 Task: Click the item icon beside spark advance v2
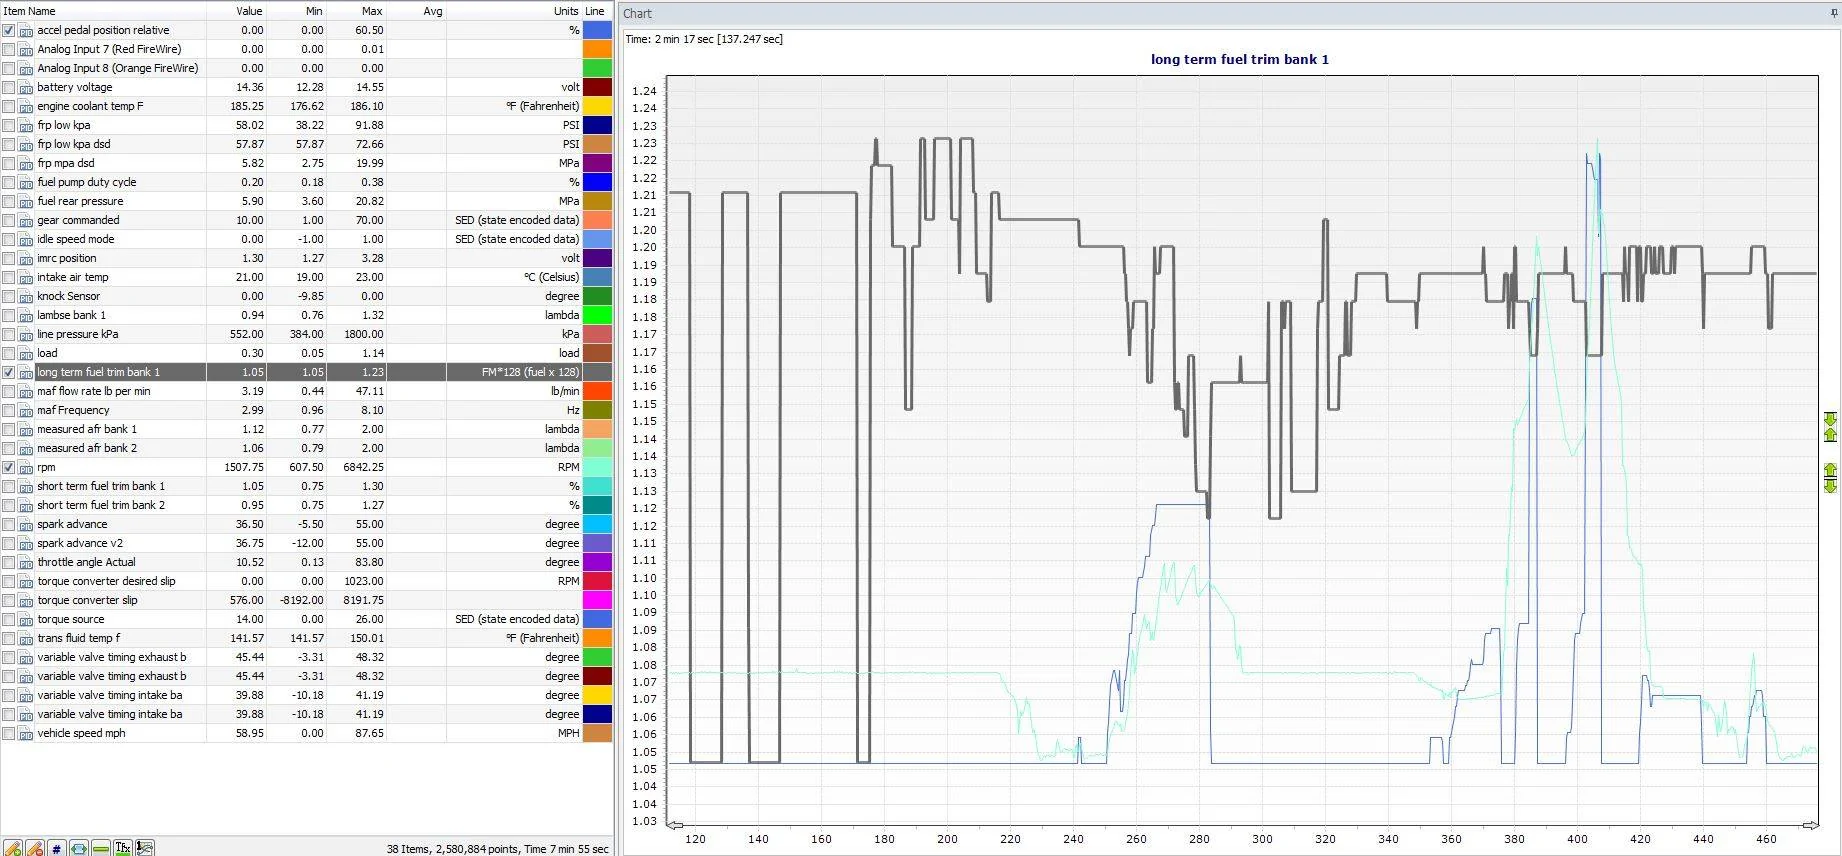tap(26, 543)
